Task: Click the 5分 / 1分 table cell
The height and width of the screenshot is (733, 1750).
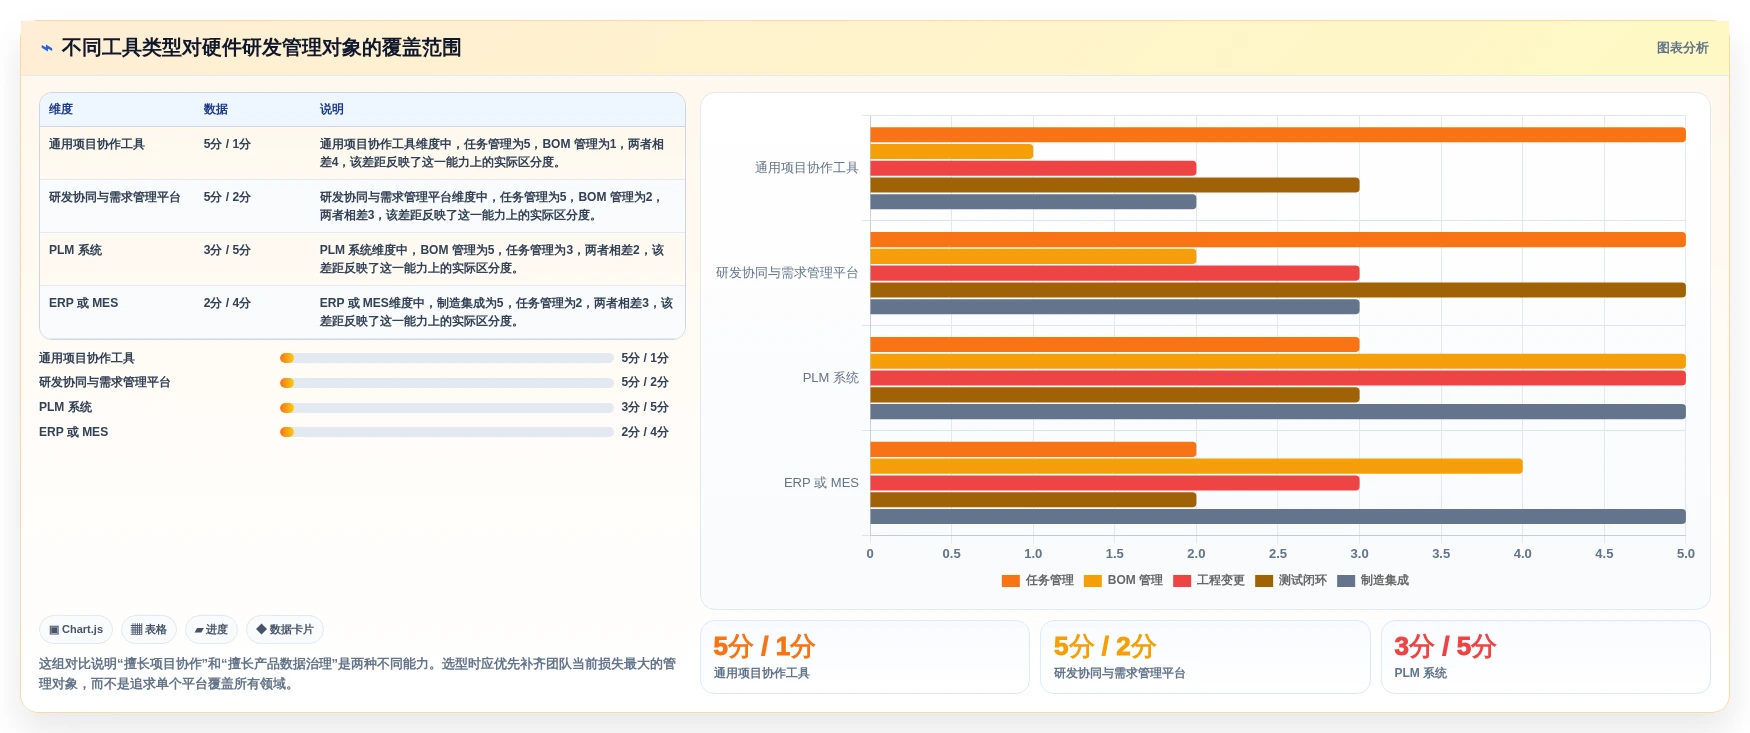Action: pos(227,145)
